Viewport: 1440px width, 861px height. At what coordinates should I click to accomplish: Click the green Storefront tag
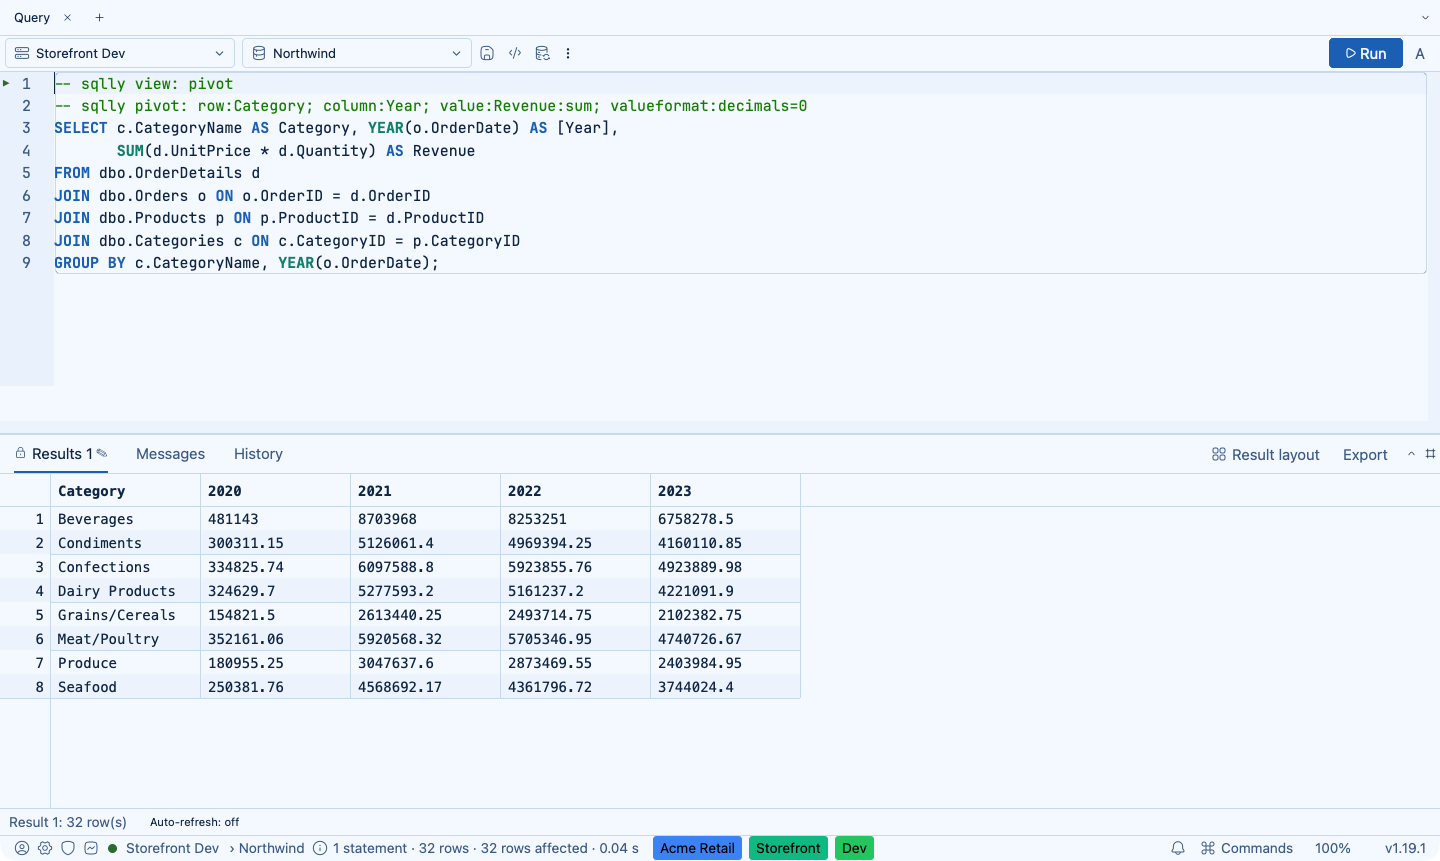(788, 848)
